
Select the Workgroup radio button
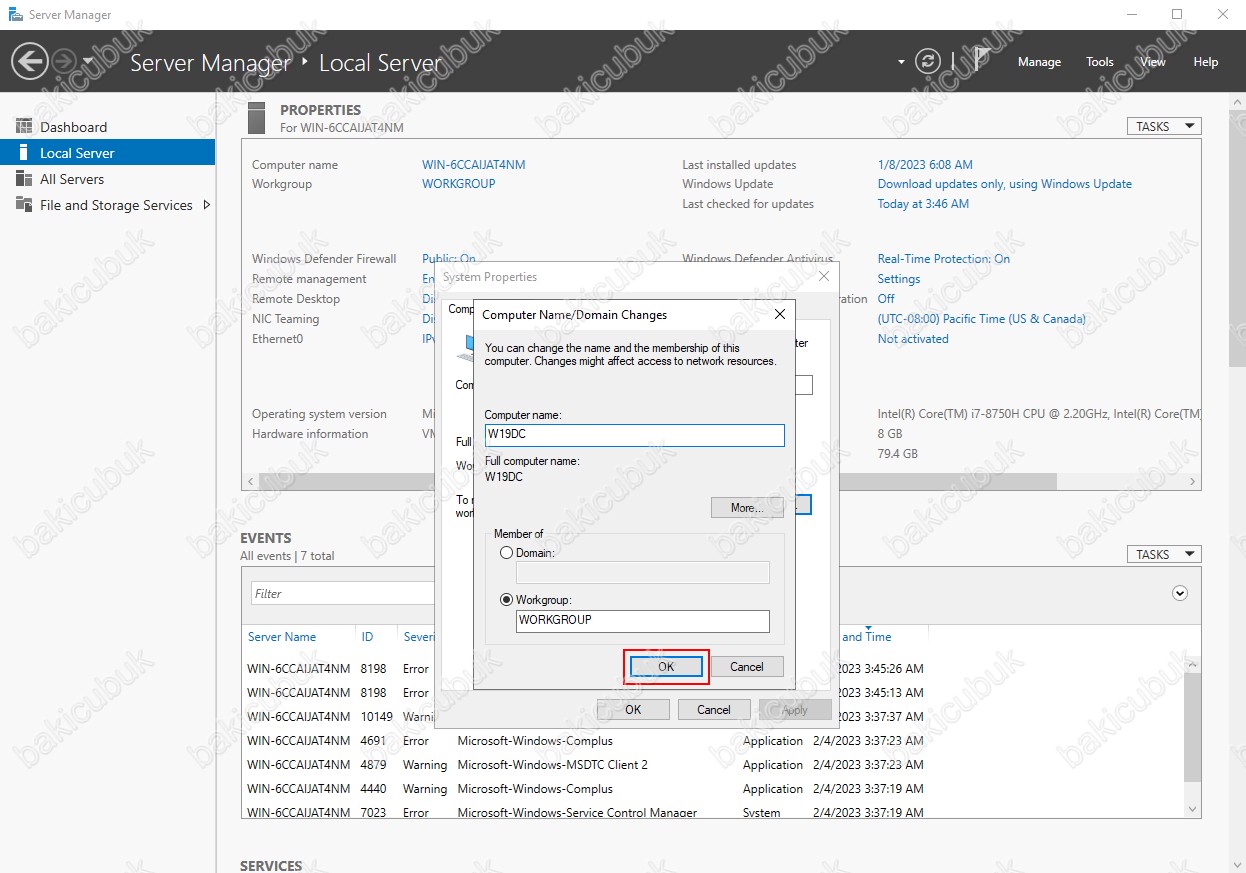click(x=507, y=600)
